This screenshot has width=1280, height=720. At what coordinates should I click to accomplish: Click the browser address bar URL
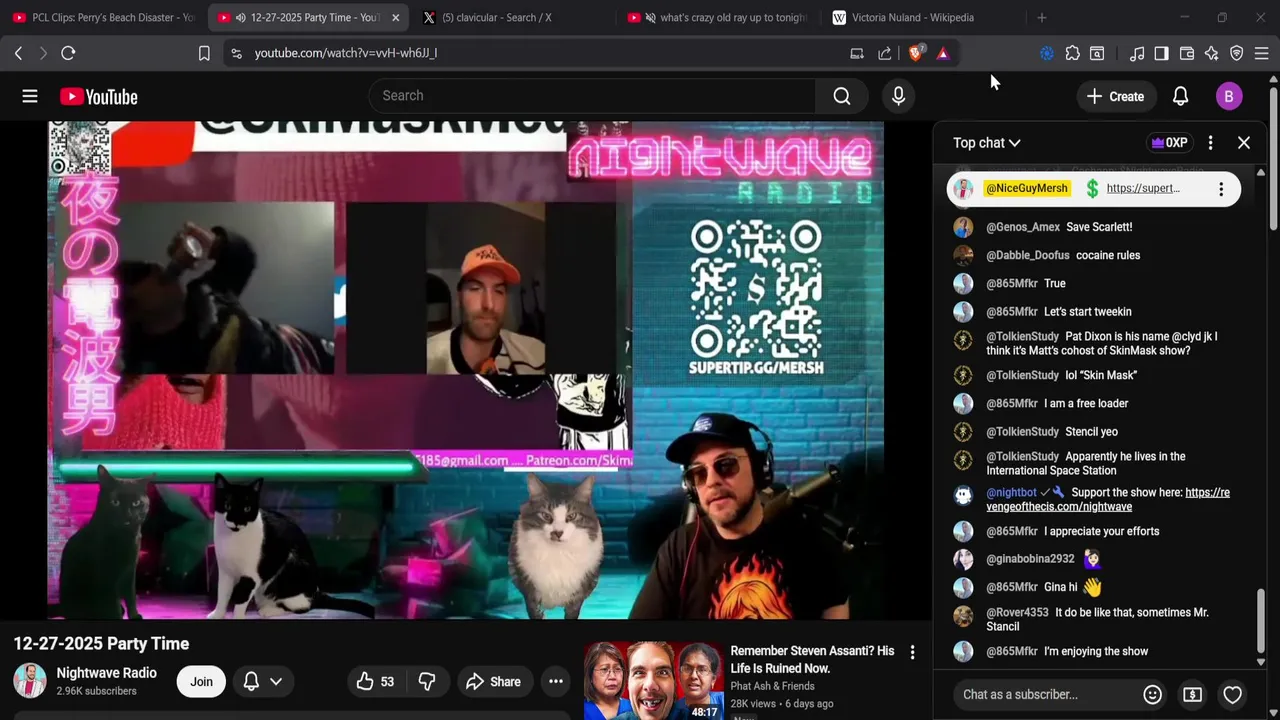pos(346,53)
